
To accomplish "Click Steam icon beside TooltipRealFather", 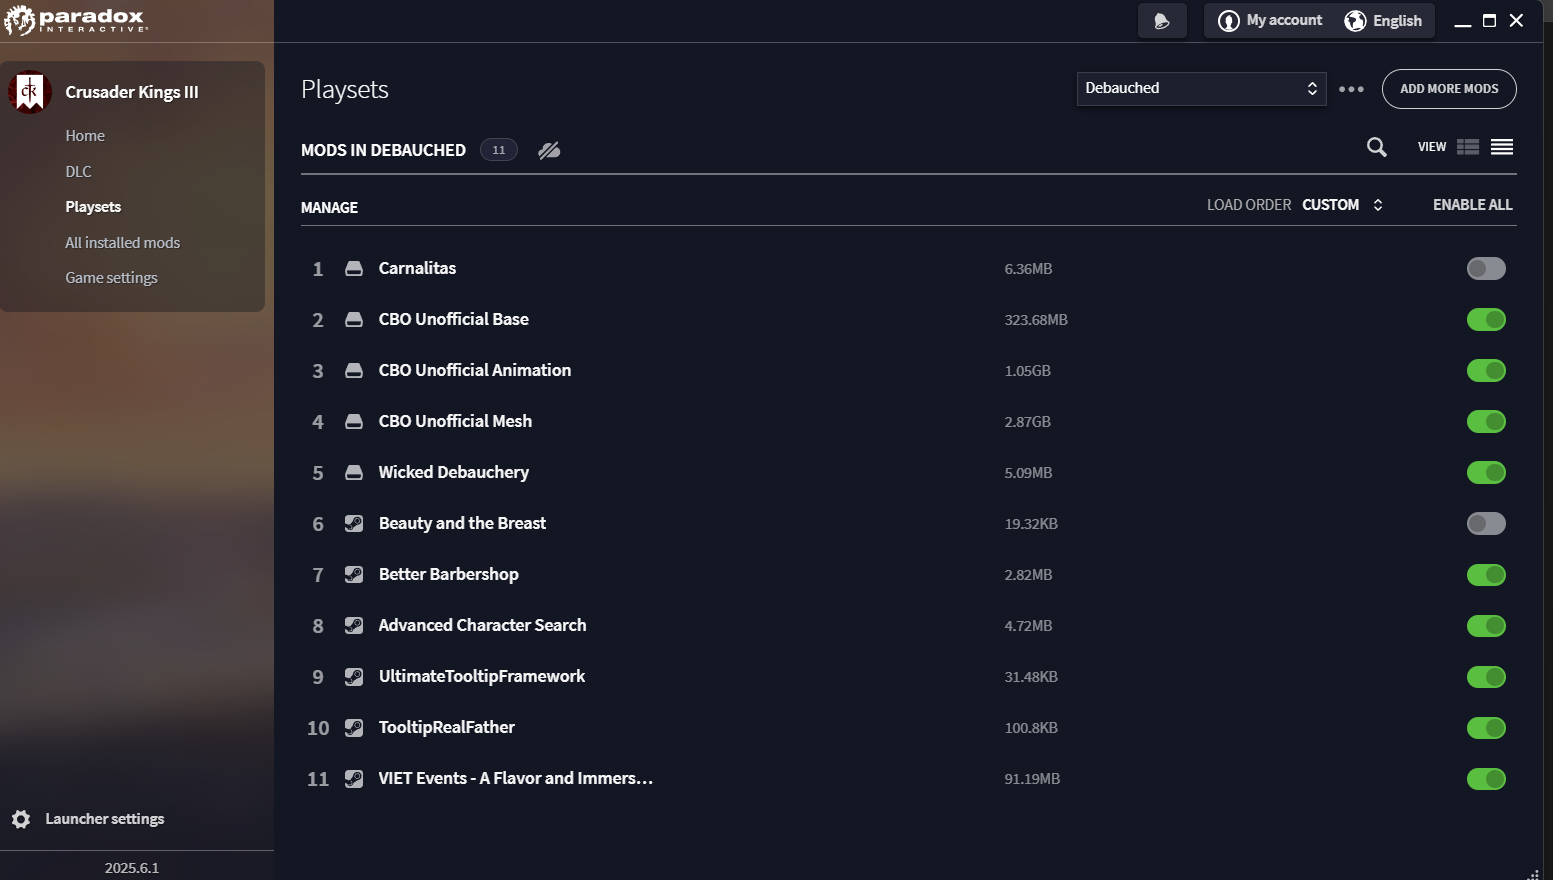I will coord(354,727).
